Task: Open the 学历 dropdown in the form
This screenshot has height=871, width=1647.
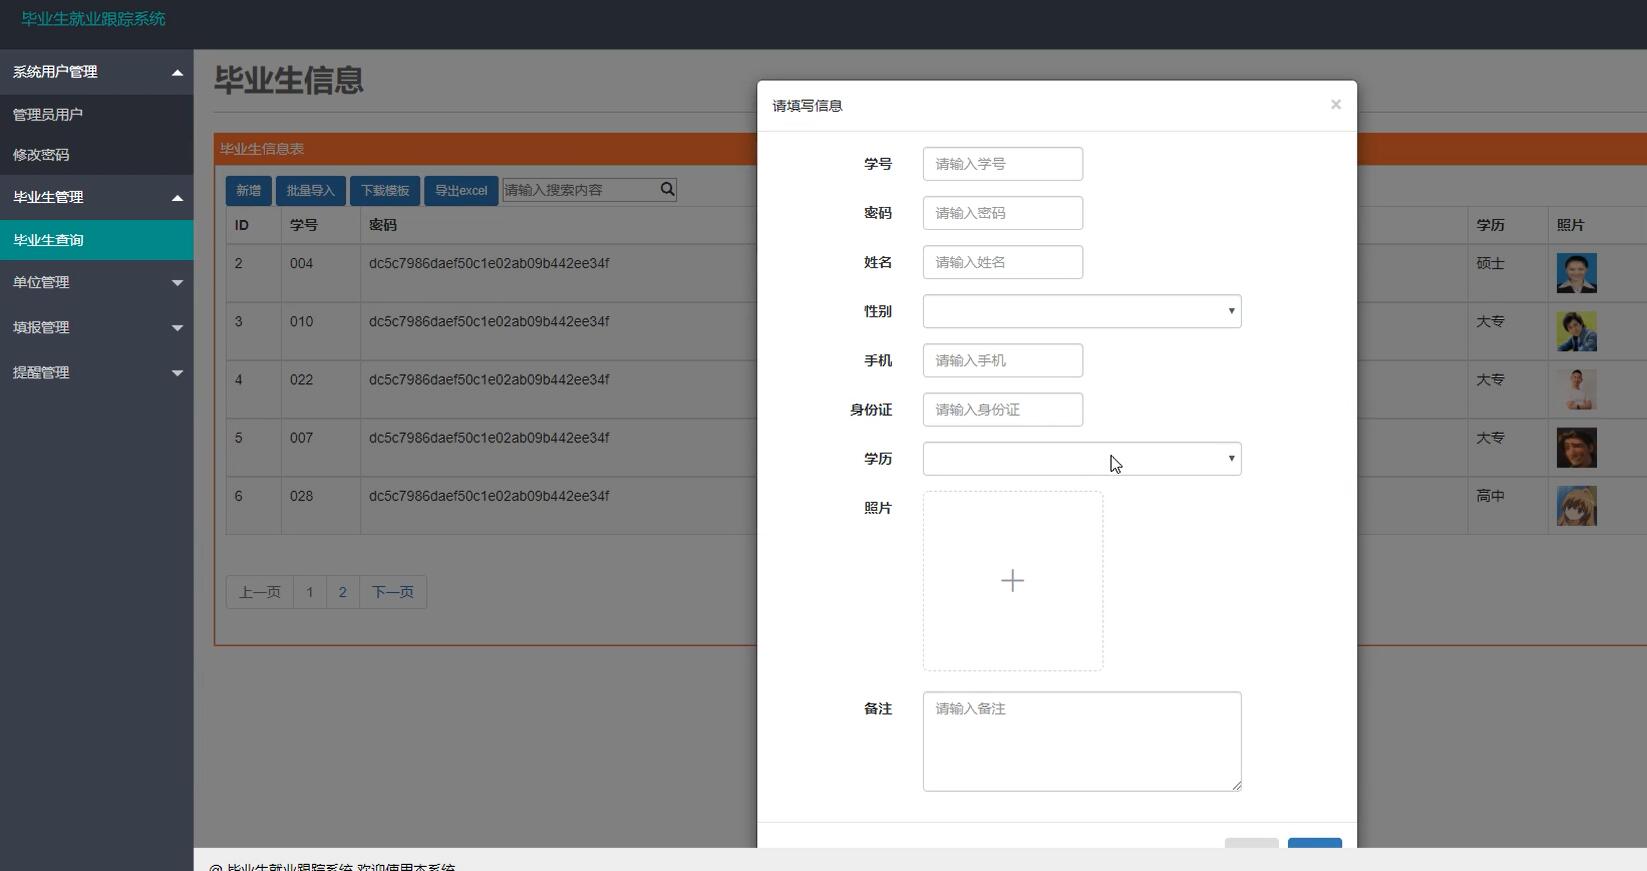Action: pyautogui.click(x=1081, y=459)
